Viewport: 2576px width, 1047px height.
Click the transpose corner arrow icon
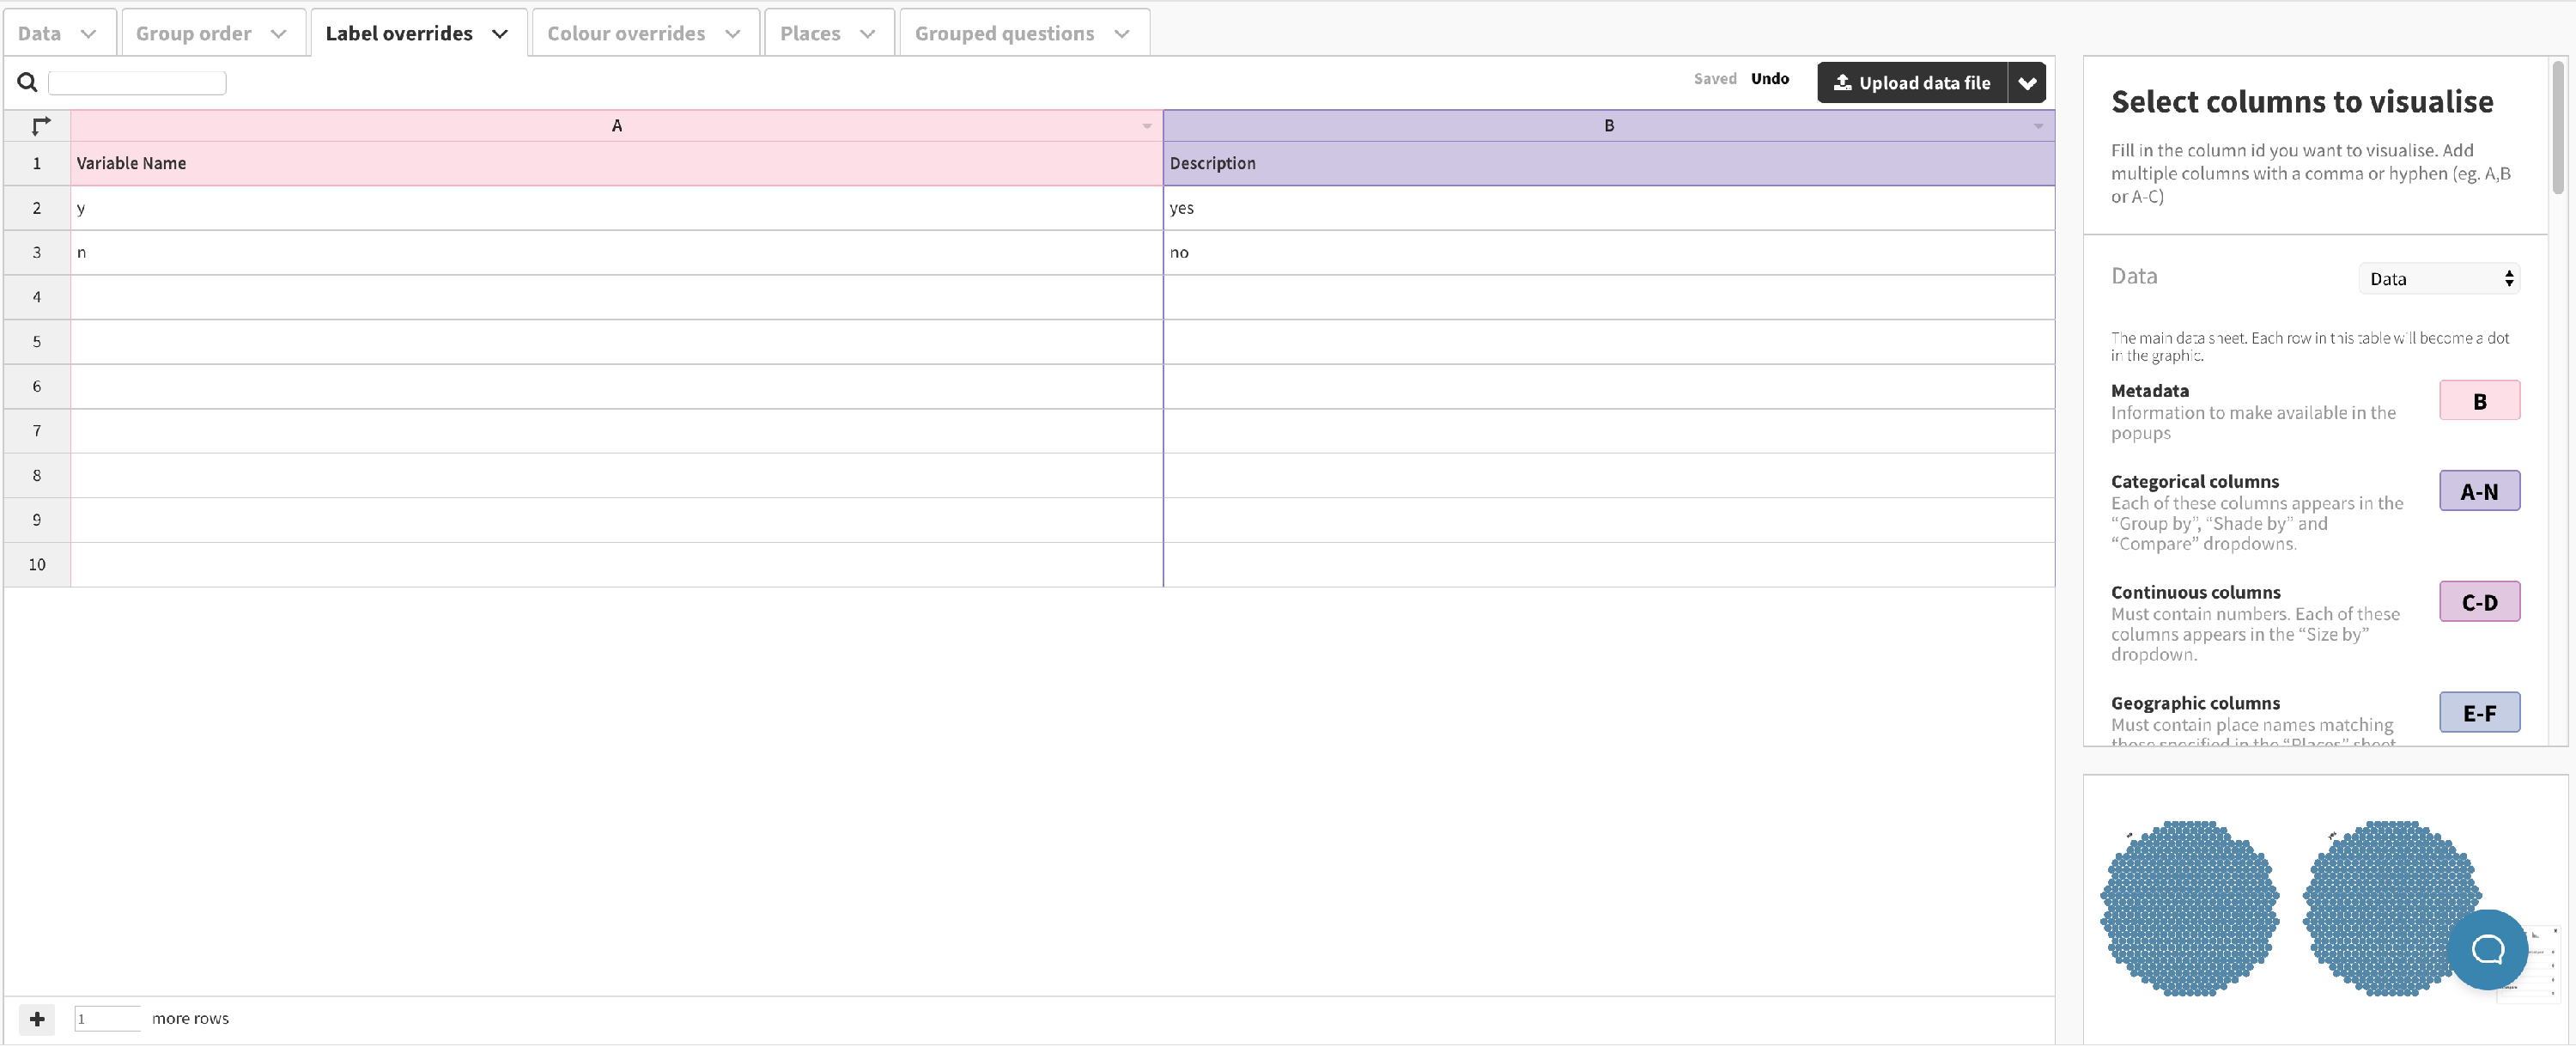pyautogui.click(x=40, y=126)
